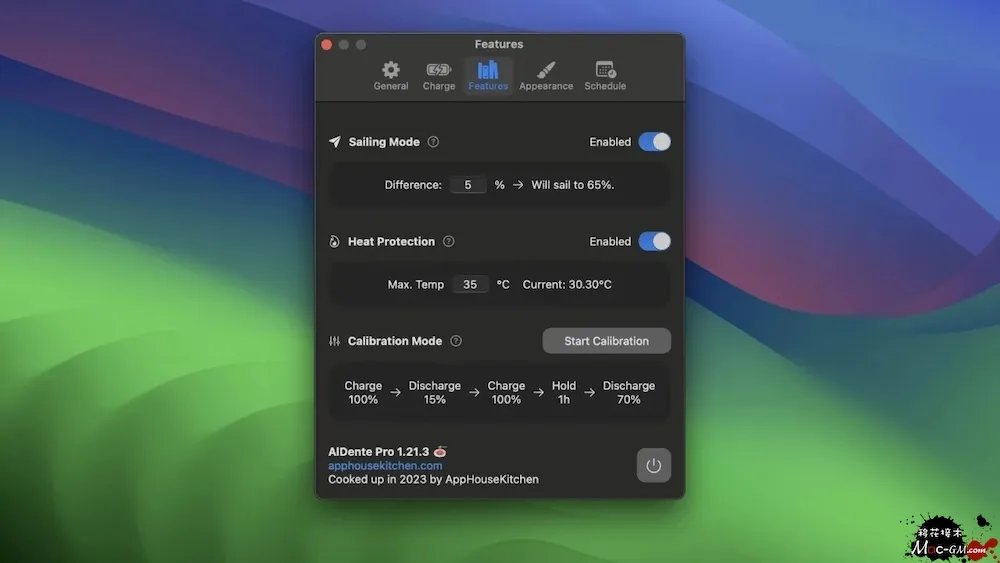The image size is (1000, 563).
Task: Open Sailing Mode help question mark
Action: tap(433, 142)
